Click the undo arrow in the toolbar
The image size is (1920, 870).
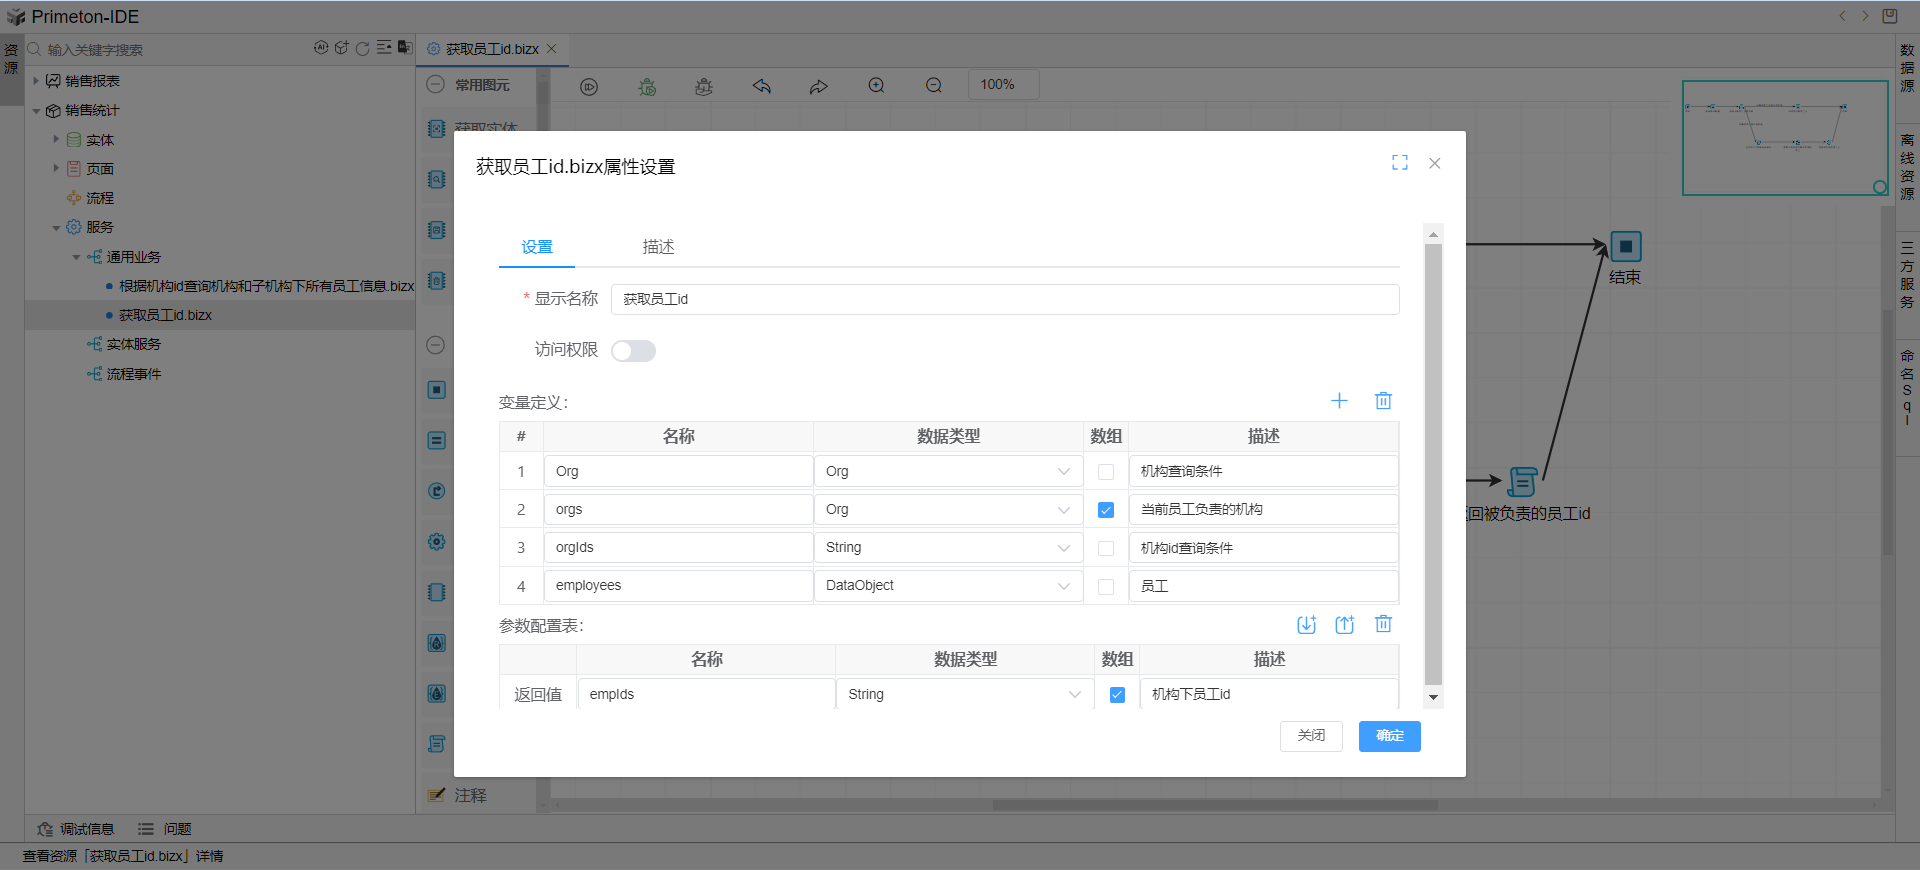762,86
